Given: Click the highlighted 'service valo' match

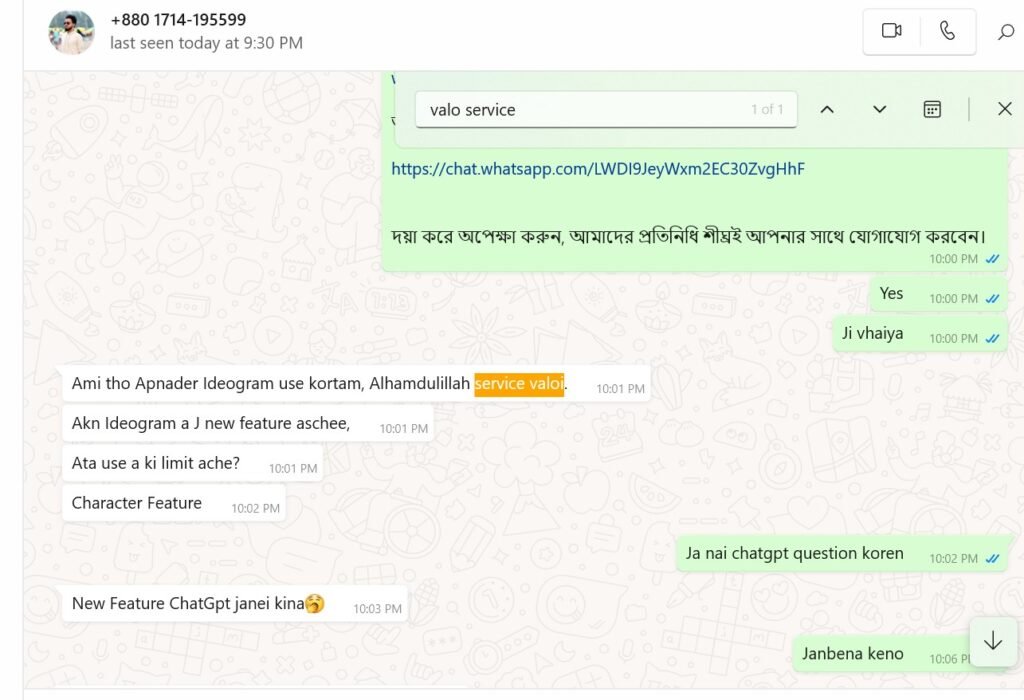Looking at the screenshot, I should 519,384.
